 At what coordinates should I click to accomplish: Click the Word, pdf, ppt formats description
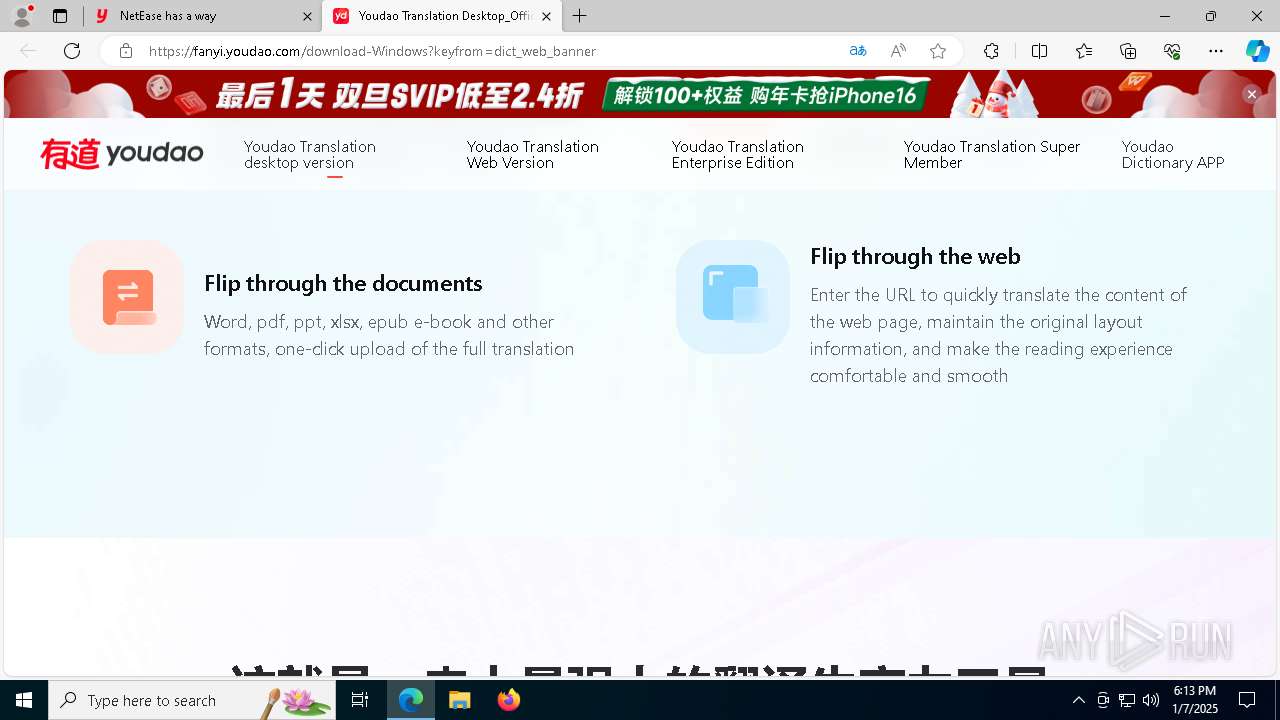pos(389,335)
